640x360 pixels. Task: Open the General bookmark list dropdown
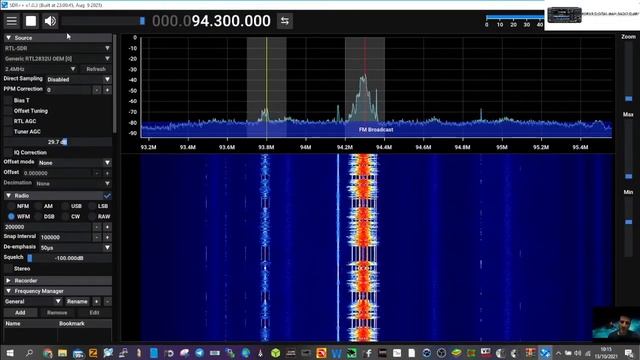[x=33, y=302]
